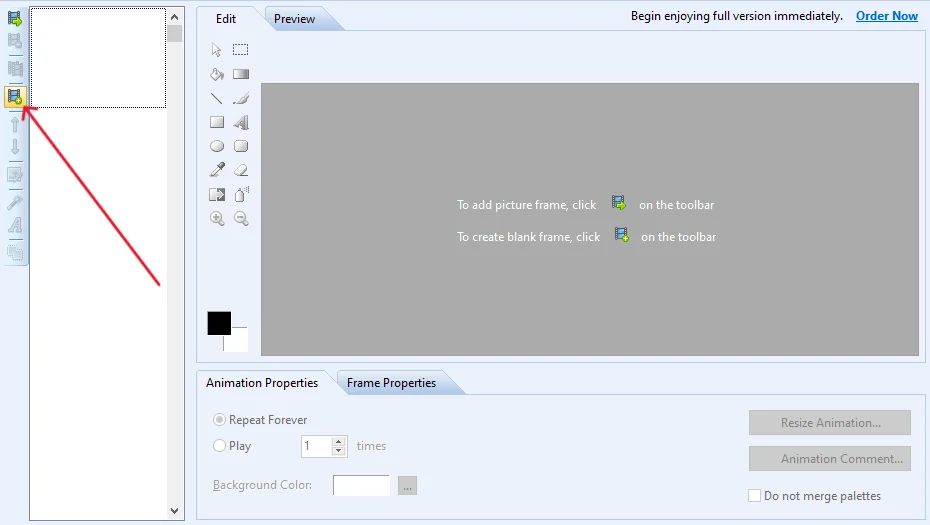Image resolution: width=930 pixels, height=525 pixels.
Task: Open background color picker with '...' button
Action: (407, 485)
